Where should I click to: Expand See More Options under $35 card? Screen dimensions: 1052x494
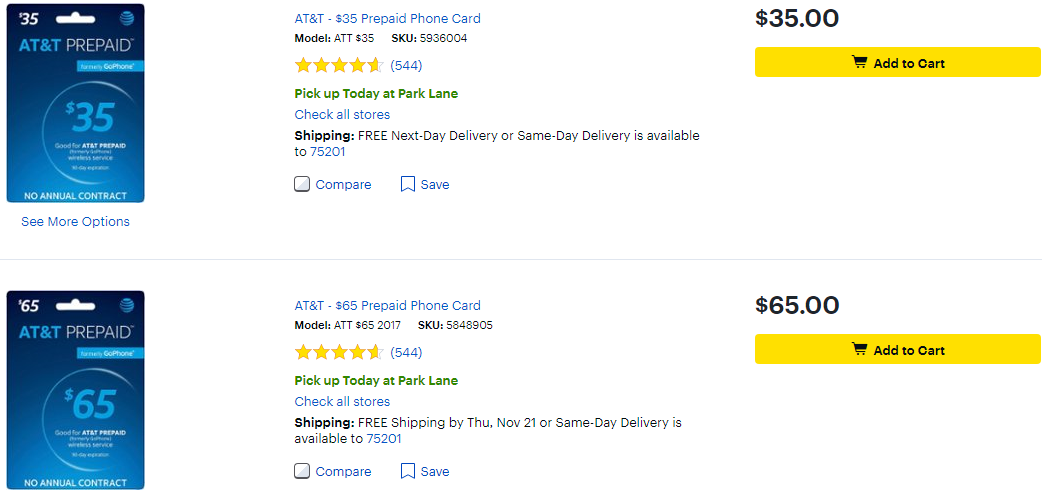pos(75,221)
